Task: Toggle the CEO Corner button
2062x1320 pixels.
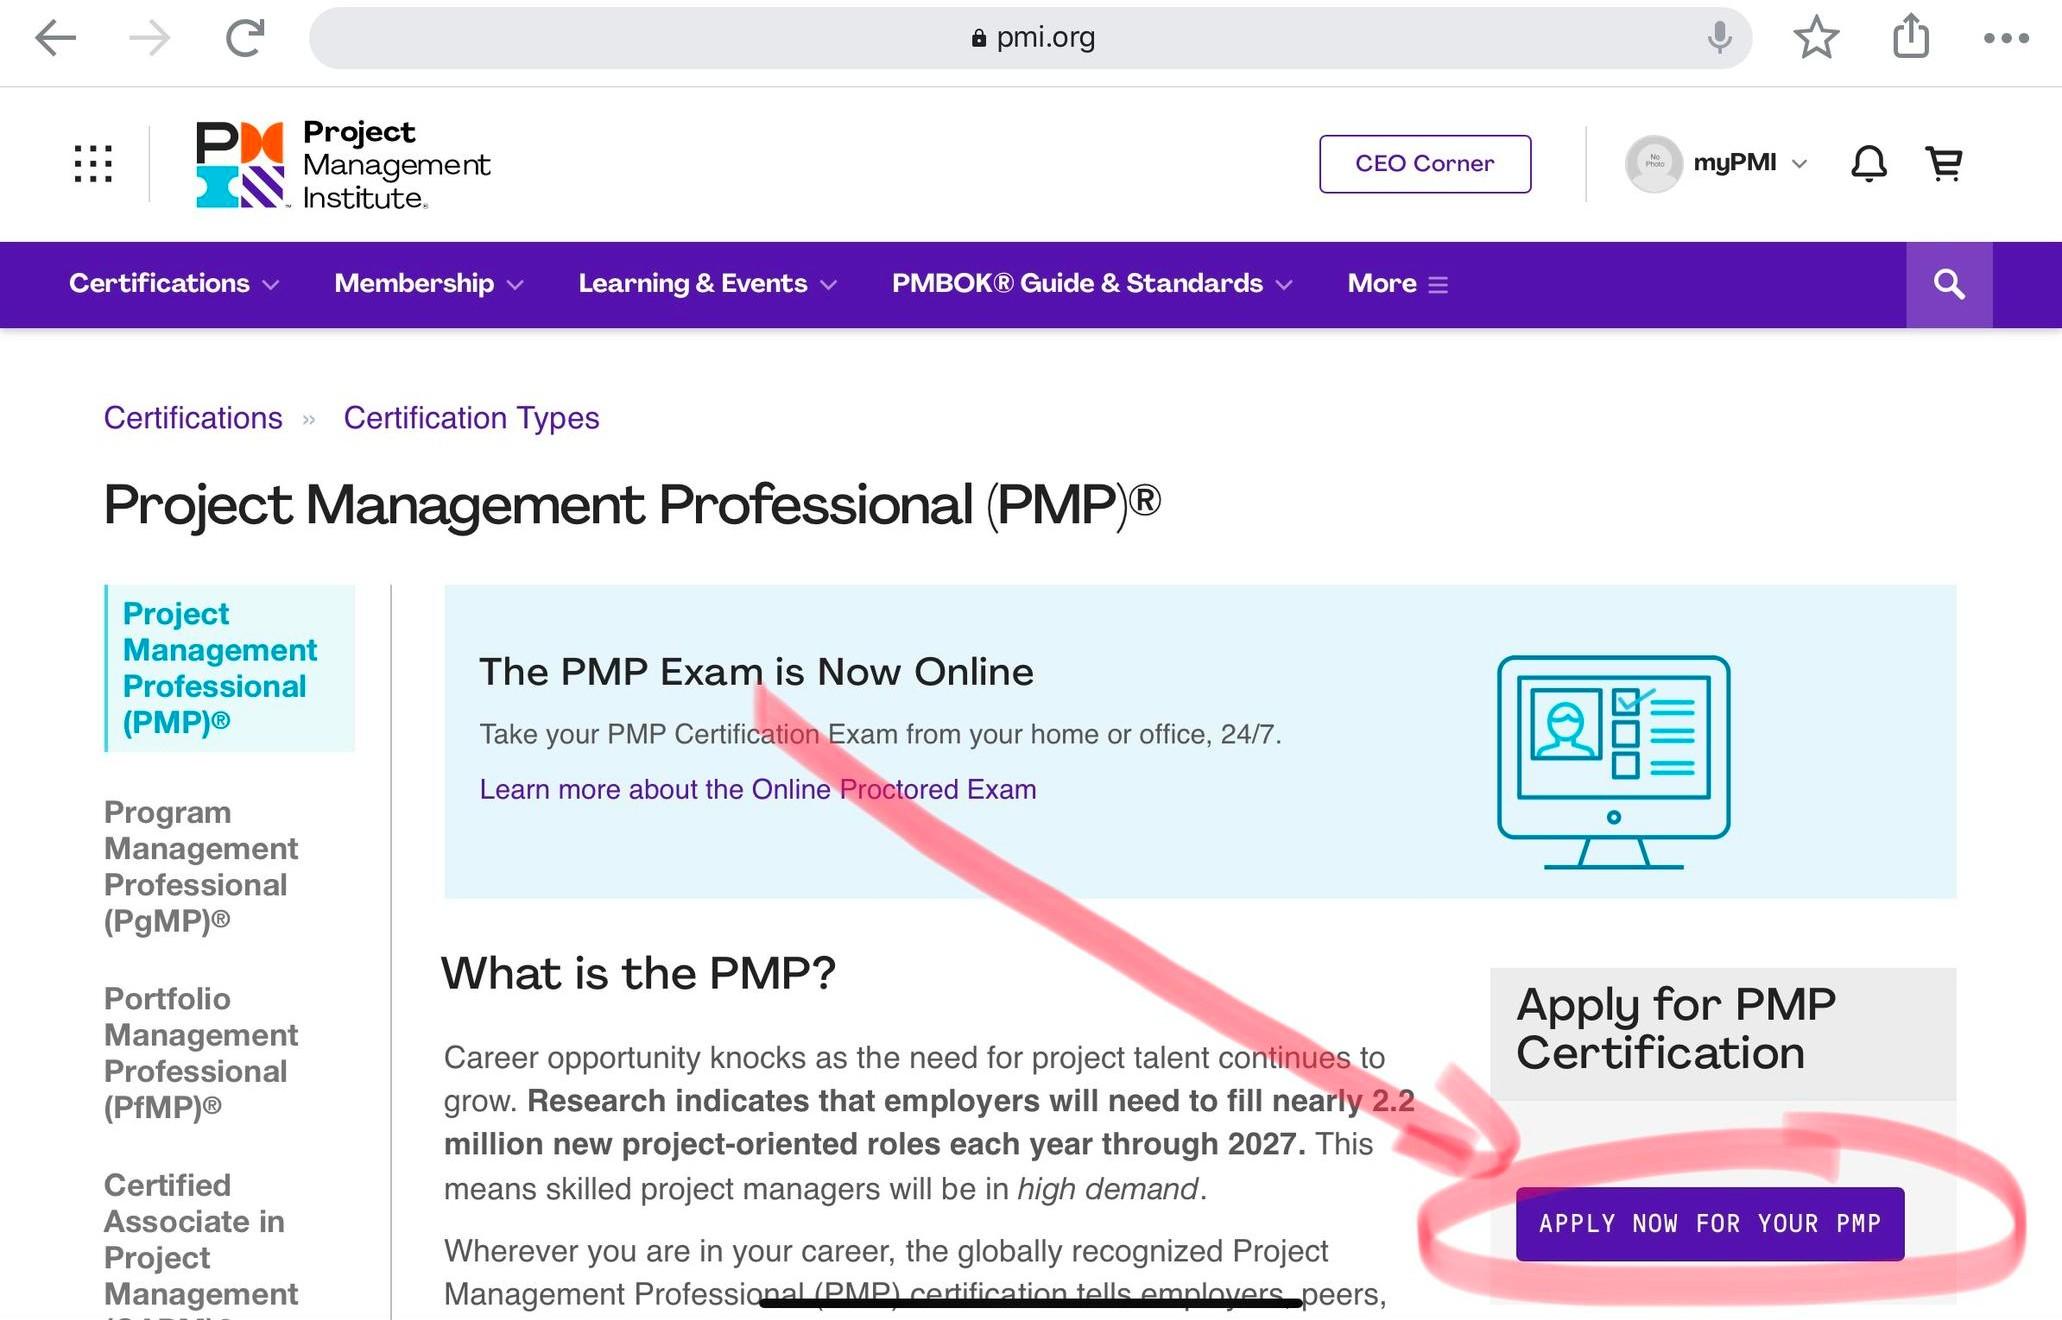Action: (1425, 162)
